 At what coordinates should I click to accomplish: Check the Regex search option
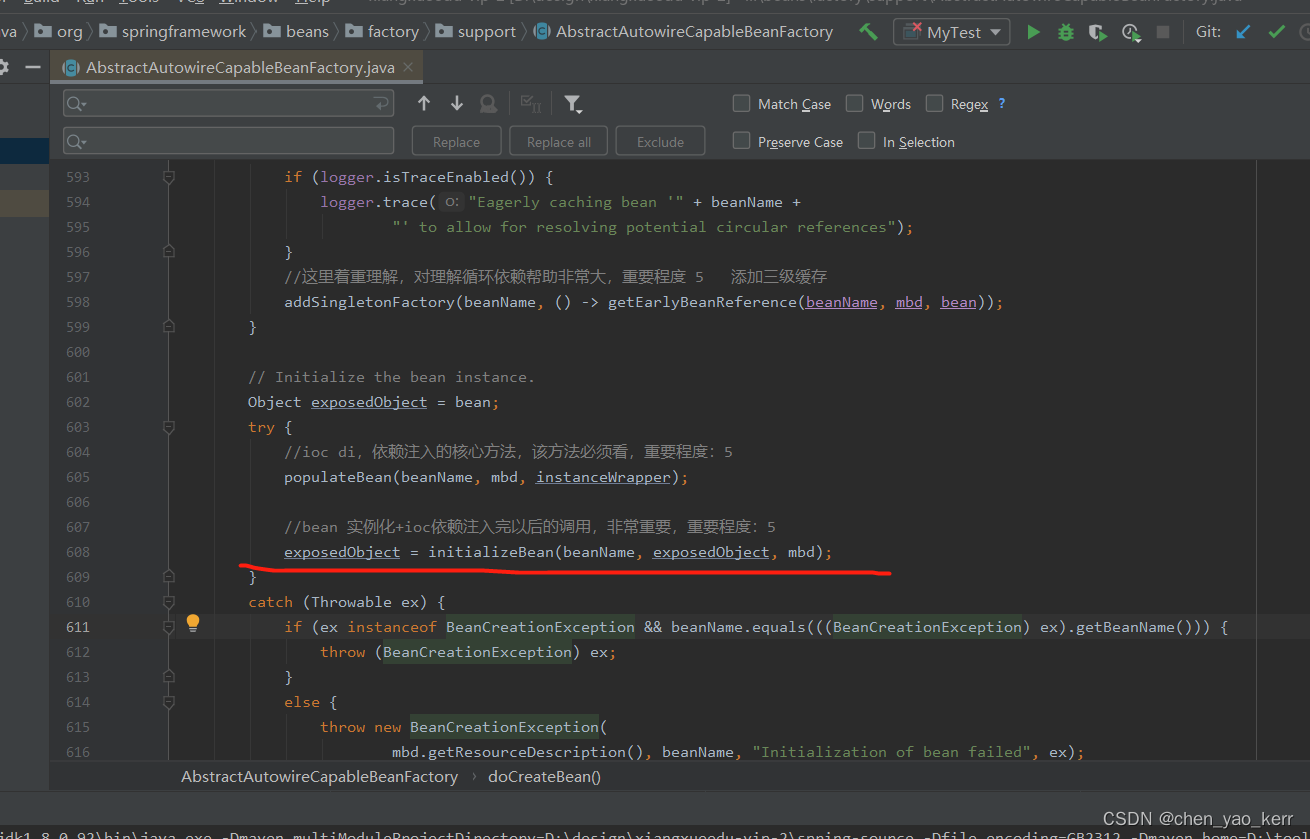point(933,103)
